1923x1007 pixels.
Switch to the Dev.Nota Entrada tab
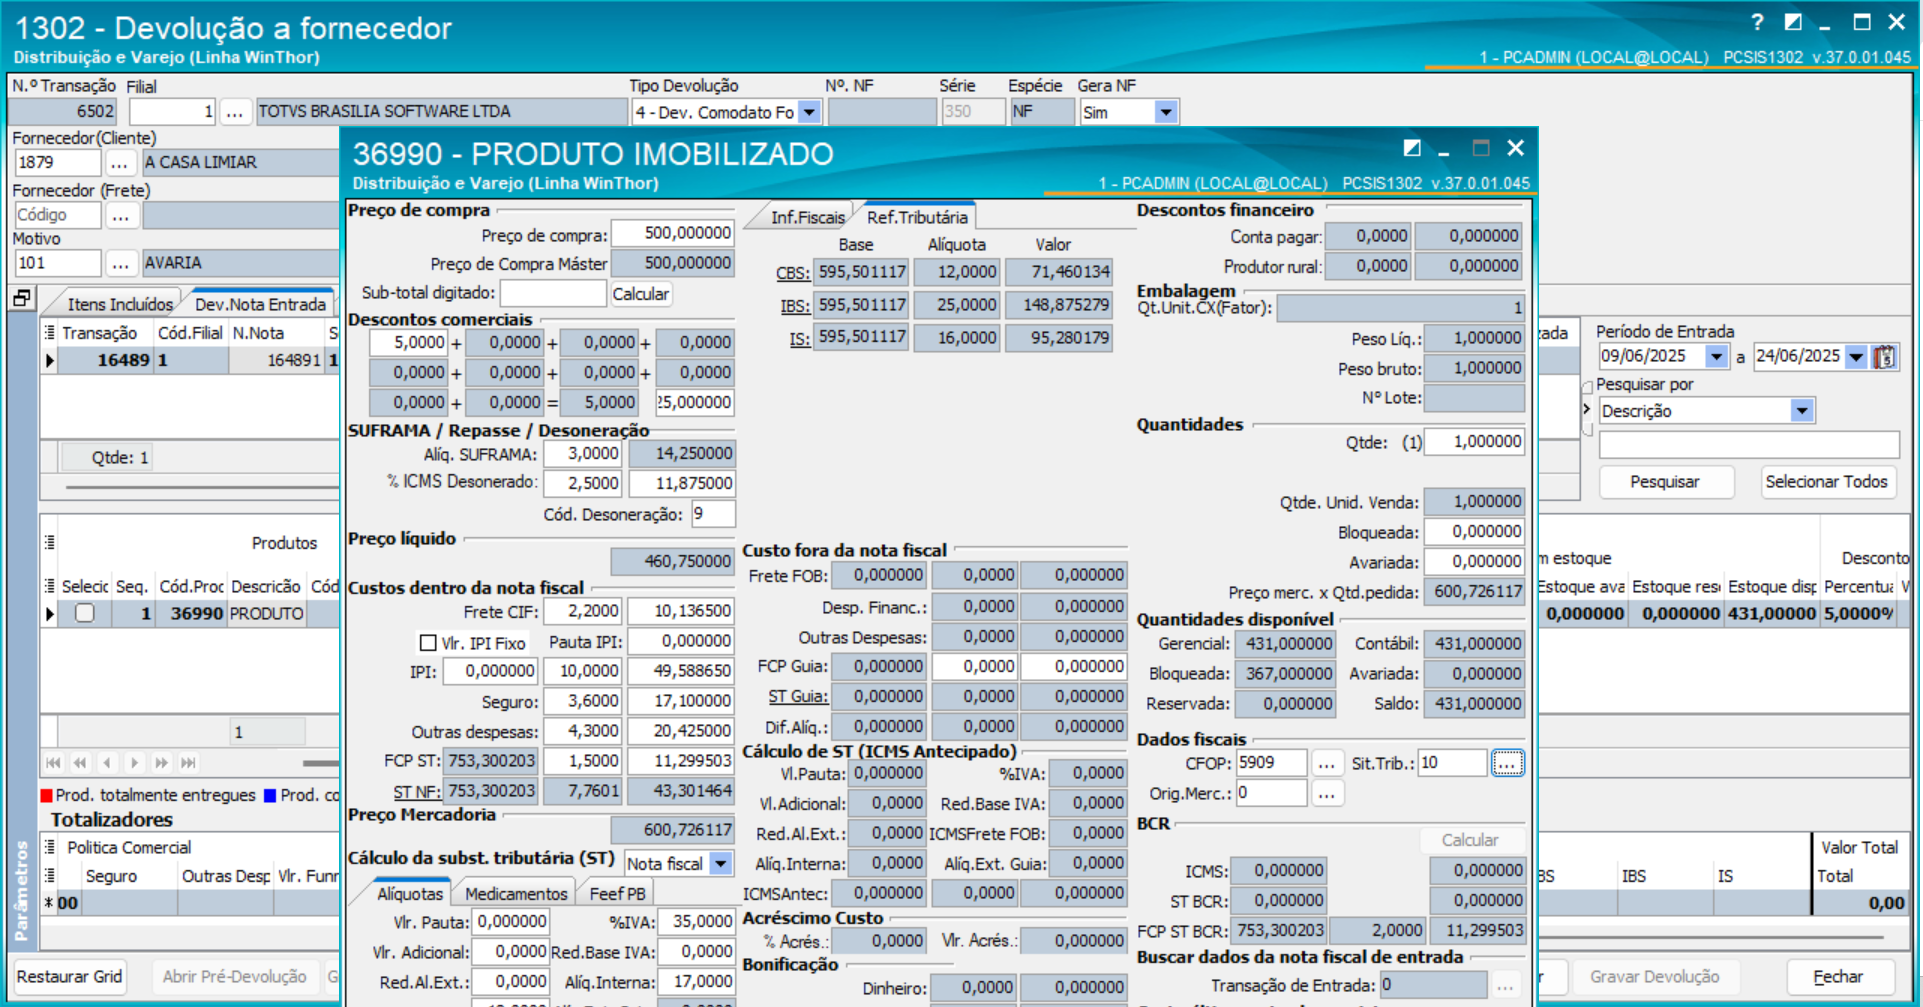tap(260, 304)
